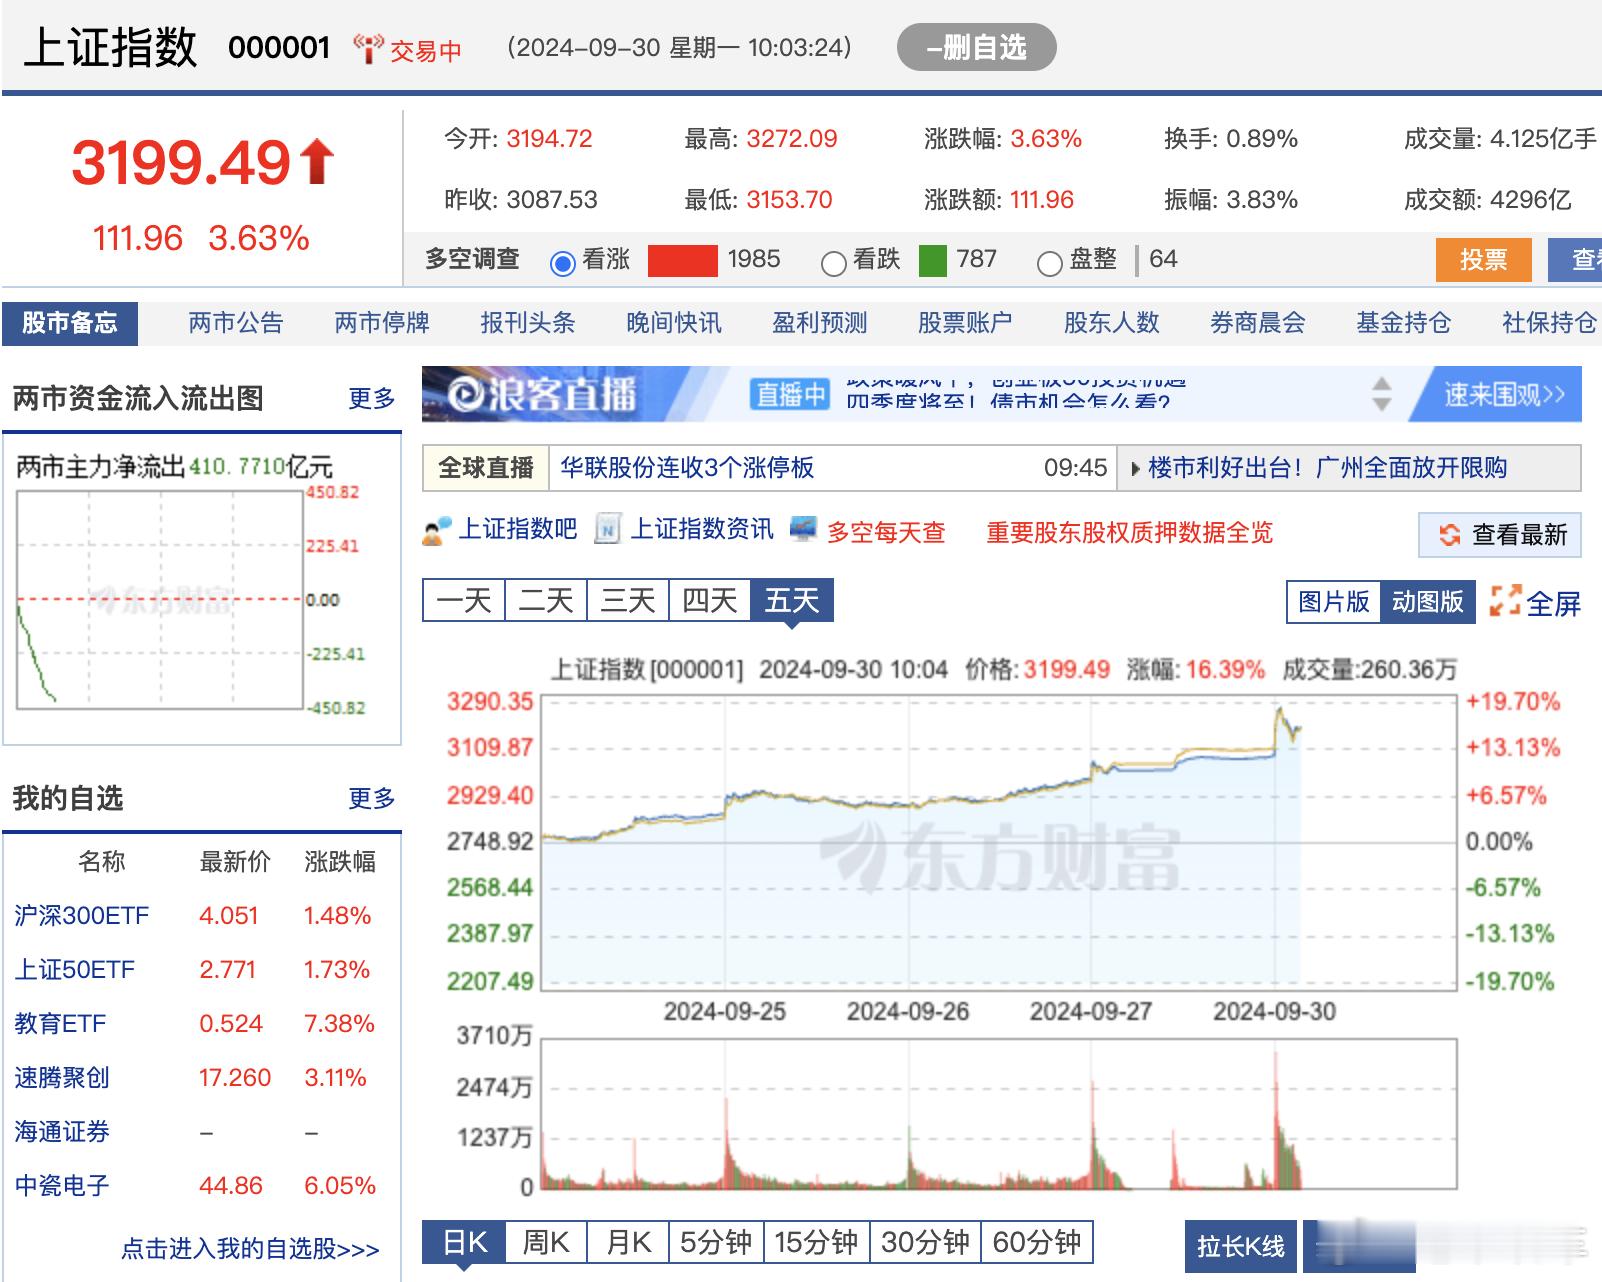
Task: Open the 晚间快讯 menu item
Action: click(674, 323)
